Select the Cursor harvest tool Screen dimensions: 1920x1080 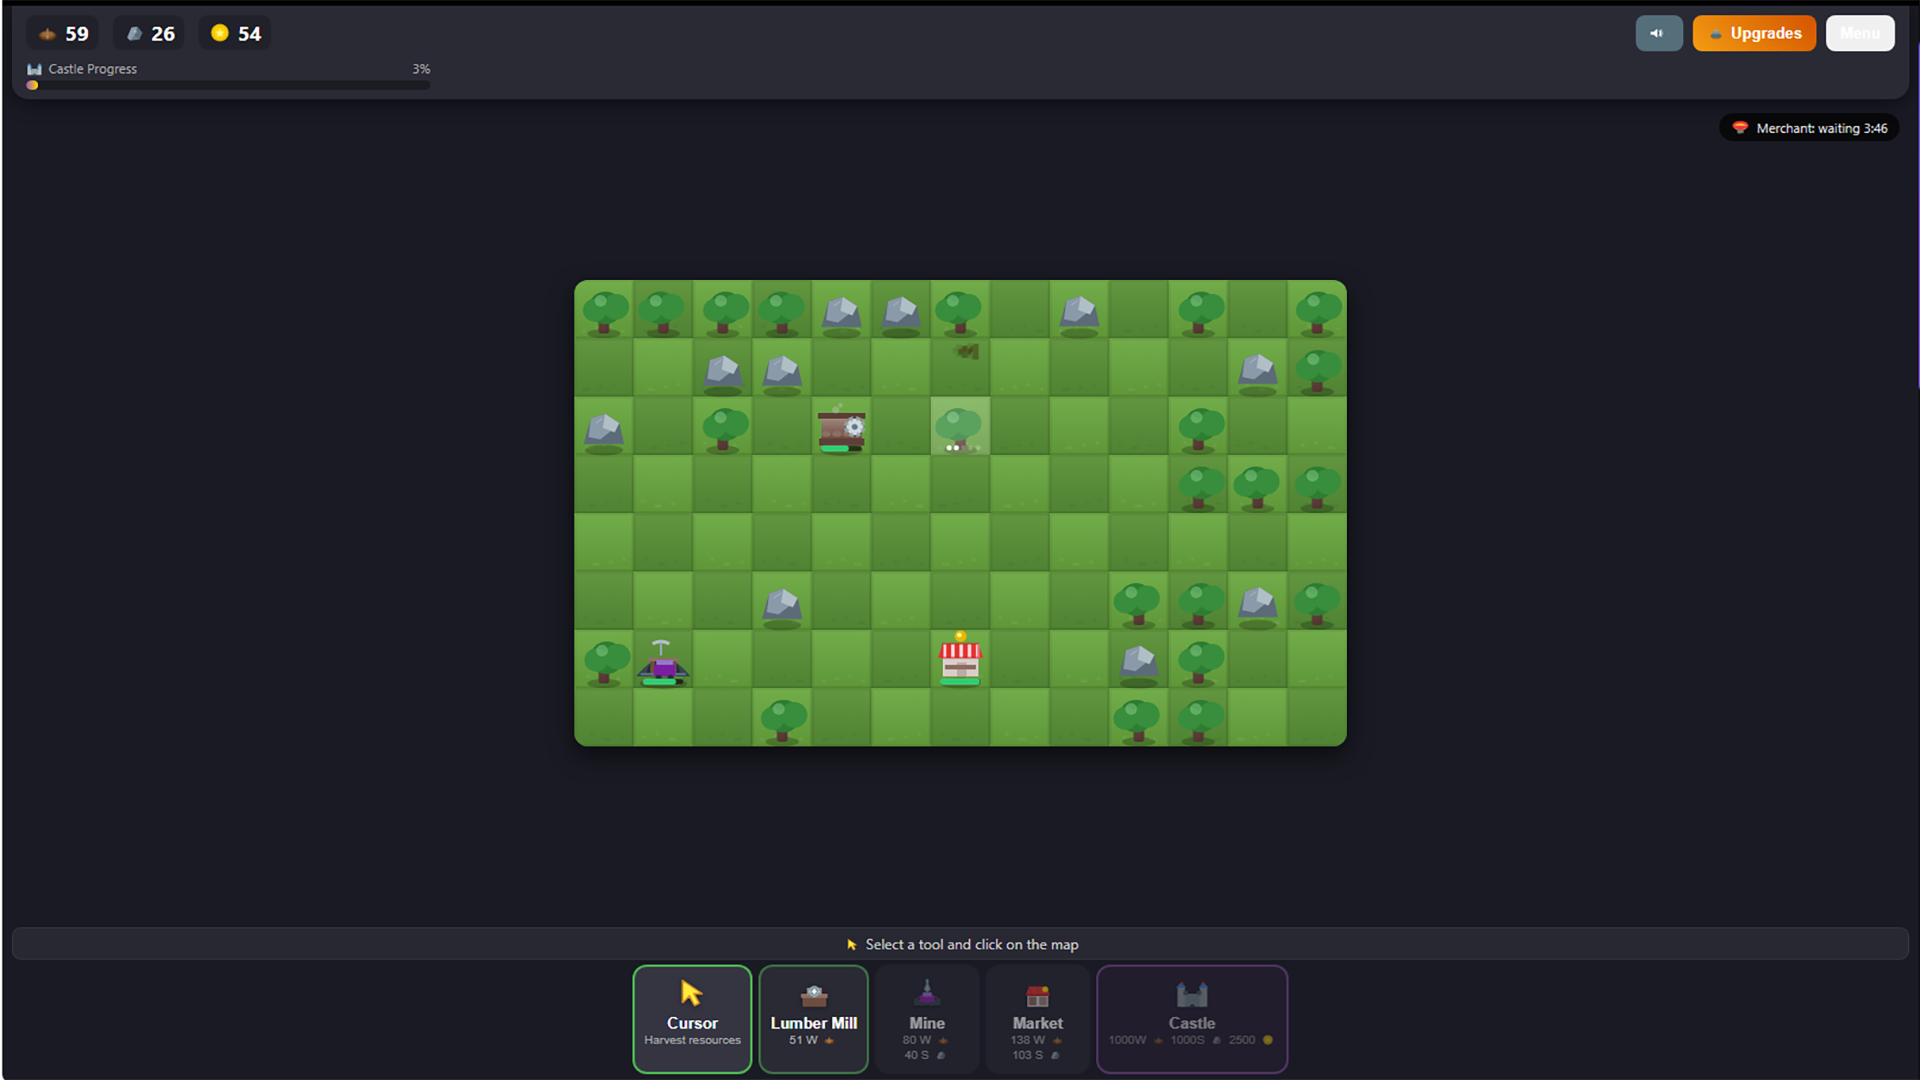(692, 1018)
